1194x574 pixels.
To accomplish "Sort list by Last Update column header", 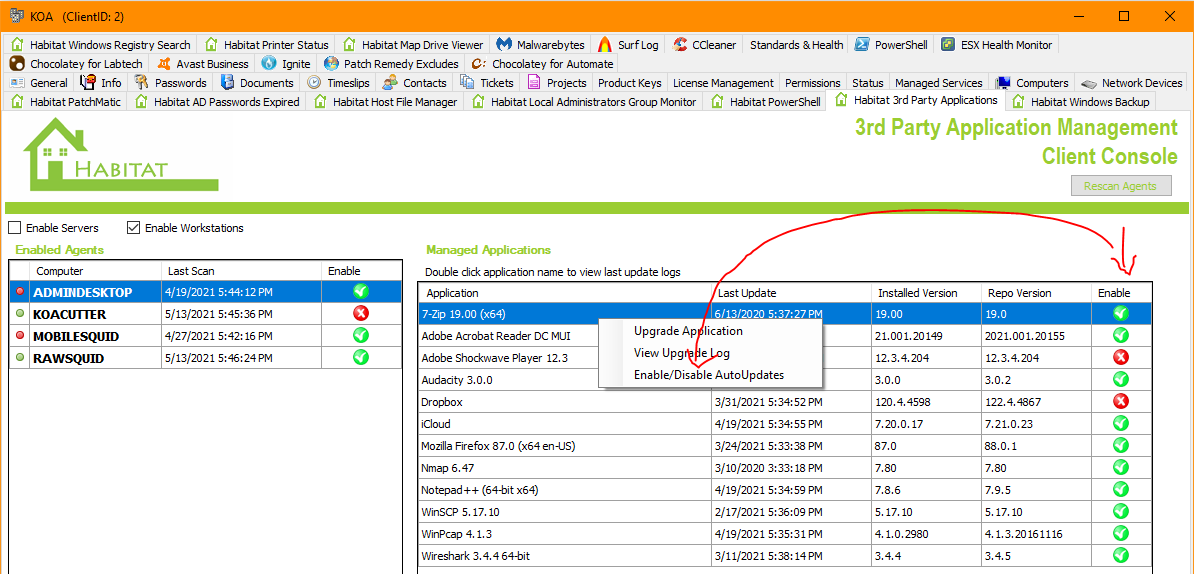I will pyautogui.click(x=745, y=293).
